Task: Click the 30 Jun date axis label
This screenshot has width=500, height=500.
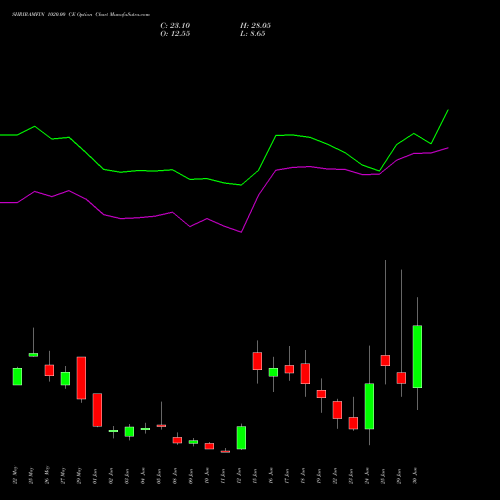Action: 415,476
